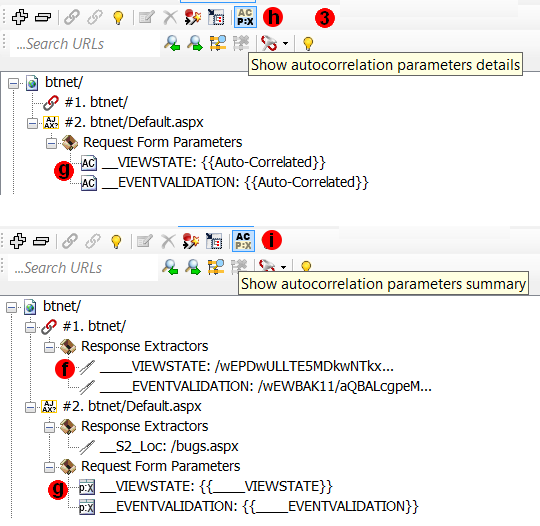Collapse Response Extractors under #1. btnet/
This screenshot has height=526, width=540.
pyautogui.click(x=49, y=347)
